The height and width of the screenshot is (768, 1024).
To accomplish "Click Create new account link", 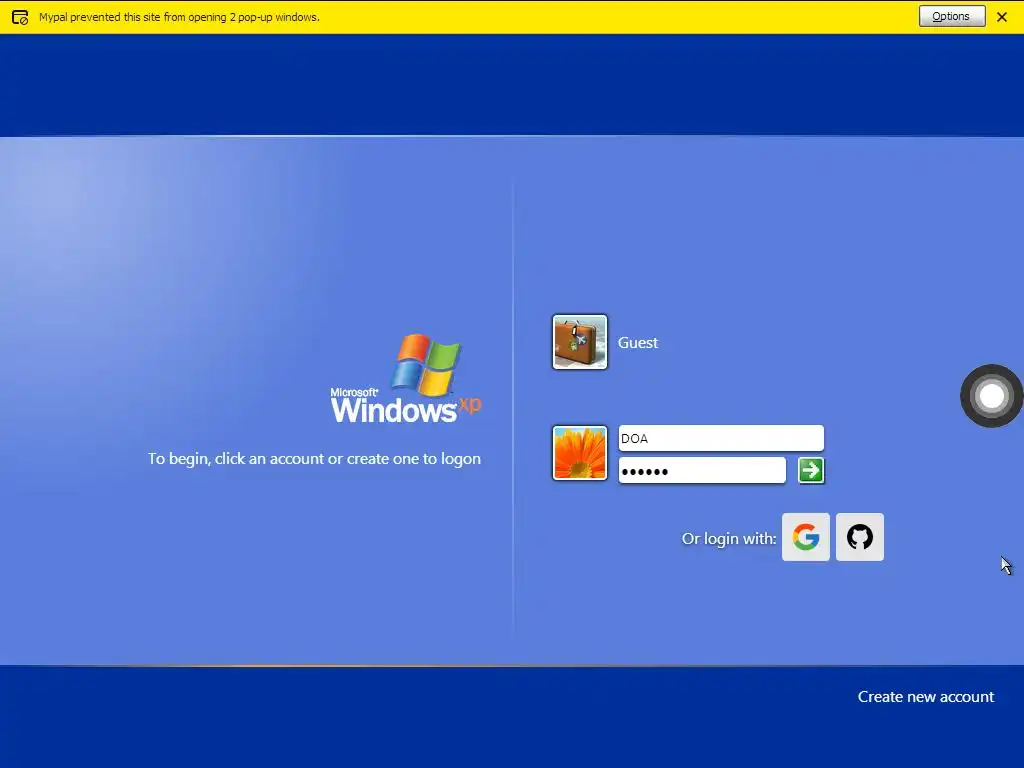I will pos(925,697).
